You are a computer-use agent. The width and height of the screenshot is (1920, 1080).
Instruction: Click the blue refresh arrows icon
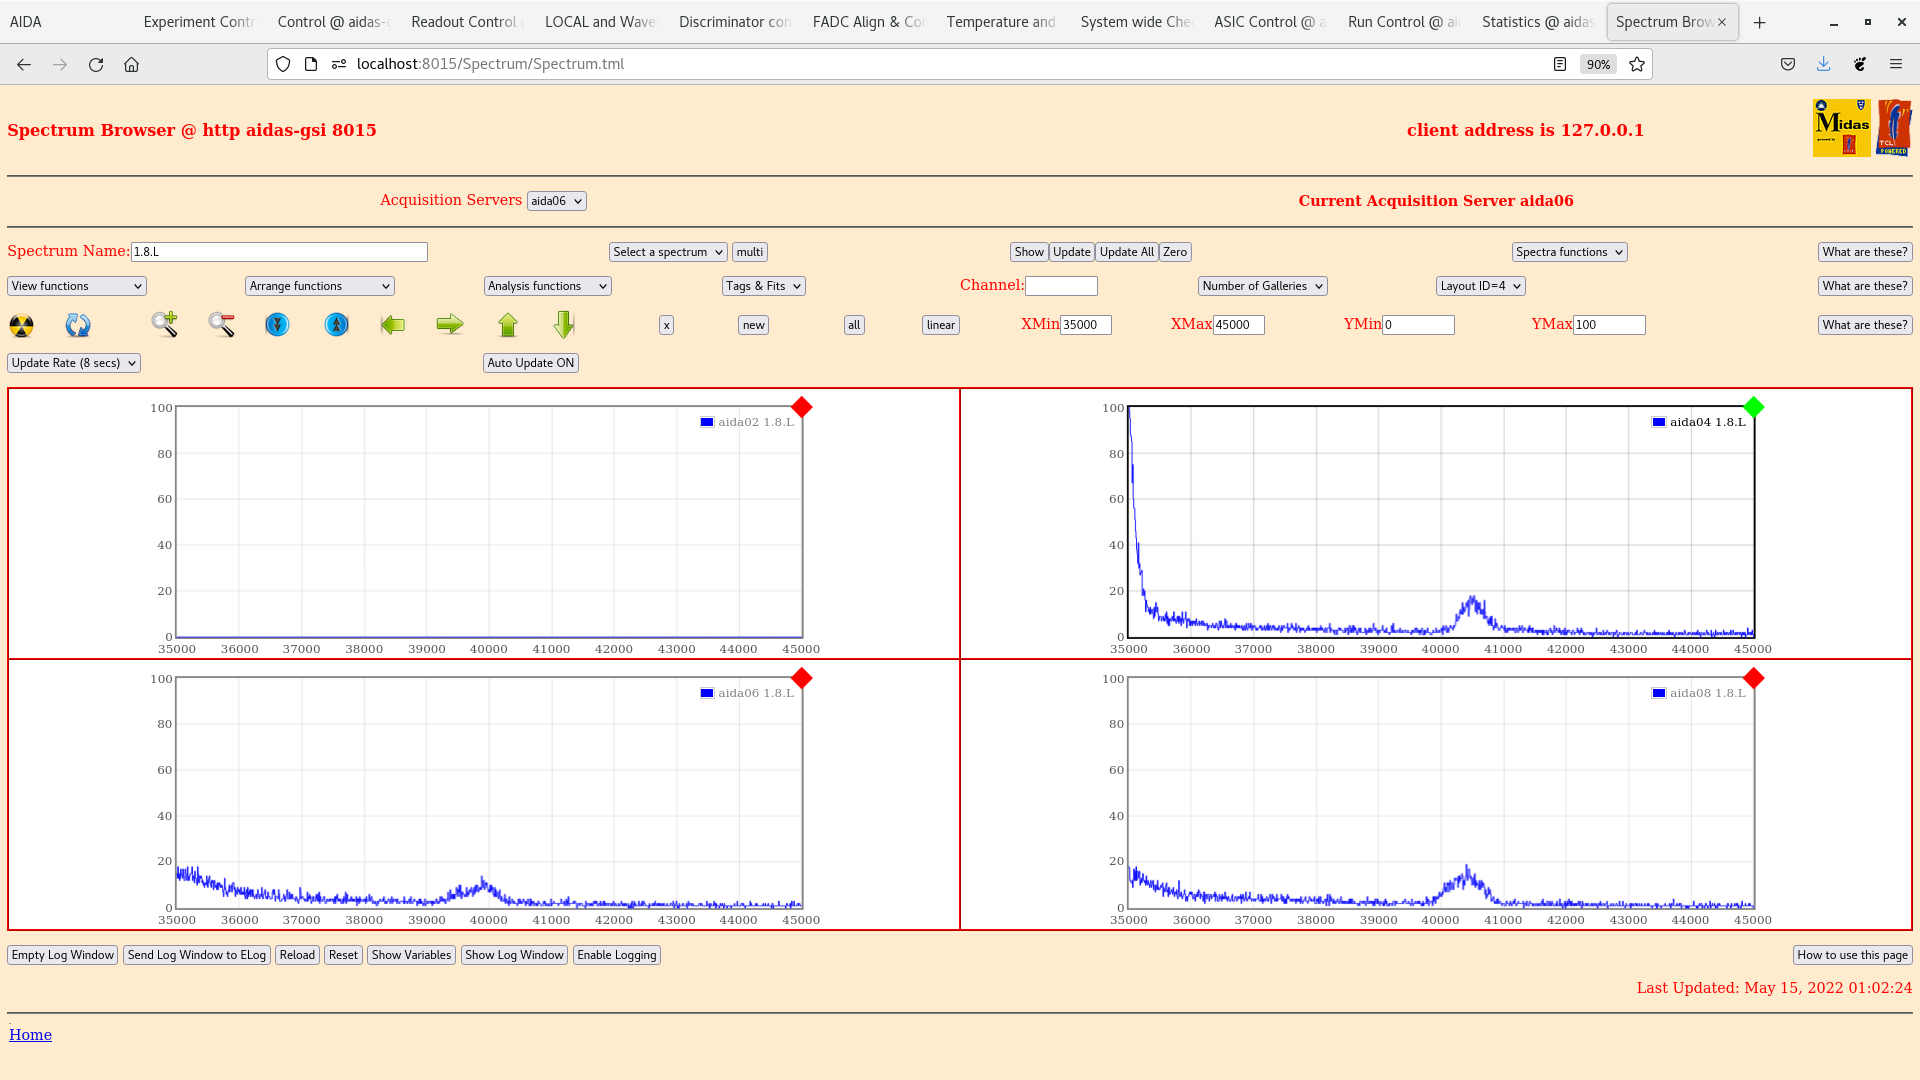[x=78, y=325]
